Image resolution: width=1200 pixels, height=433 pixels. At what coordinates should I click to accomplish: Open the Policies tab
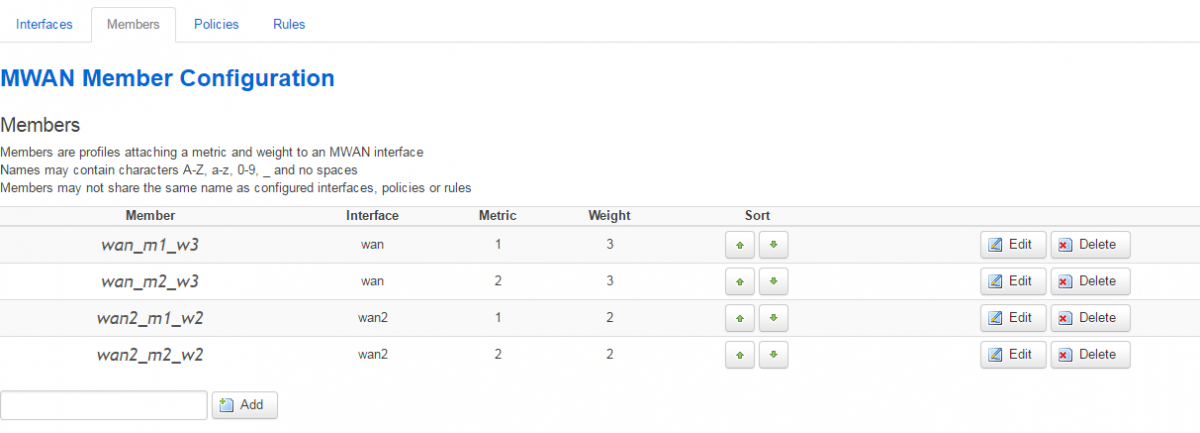click(x=216, y=24)
